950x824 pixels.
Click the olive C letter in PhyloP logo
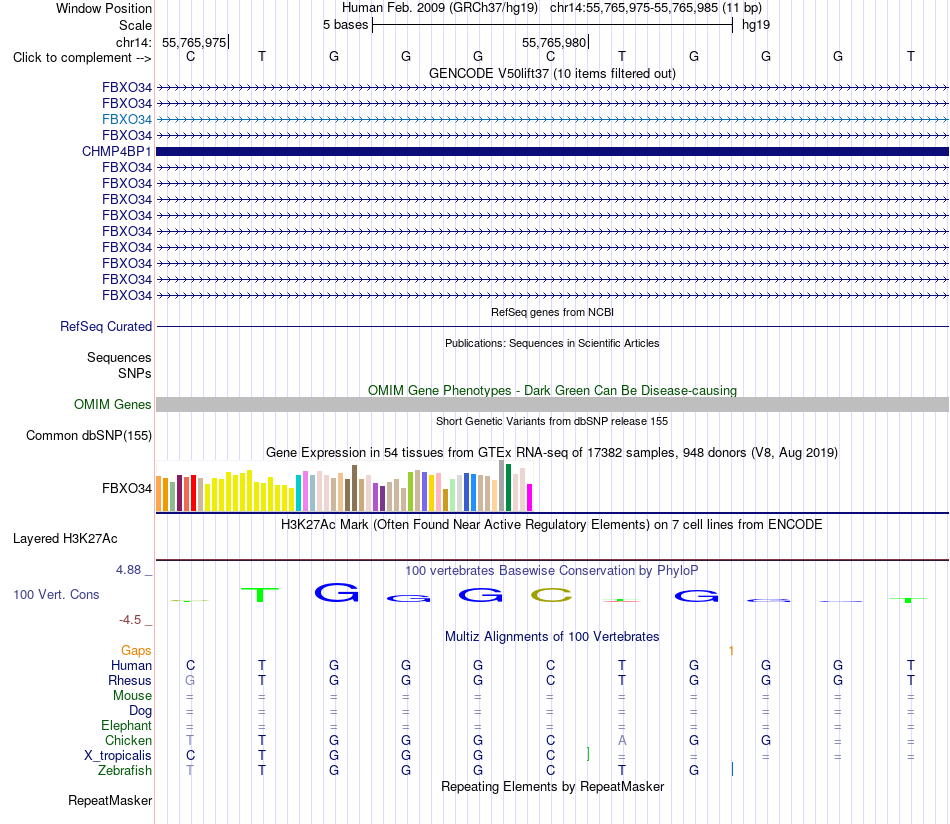coord(551,595)
